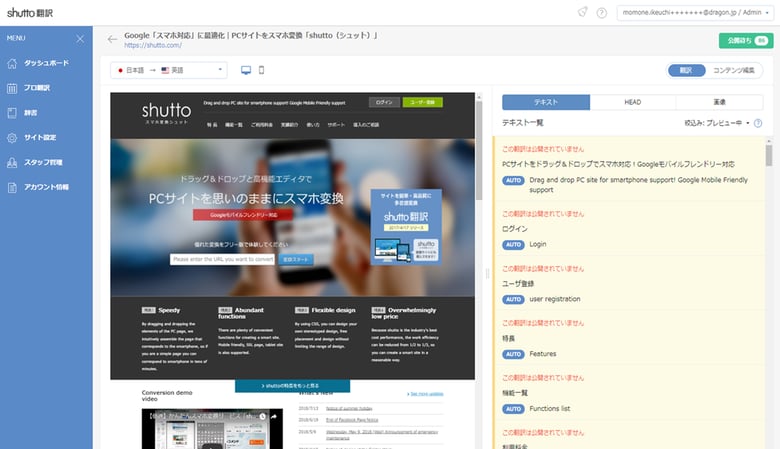Viewport: 780px width, 449px height.
Task: Click the ログイン source text in list
Action: coord(515,229)
